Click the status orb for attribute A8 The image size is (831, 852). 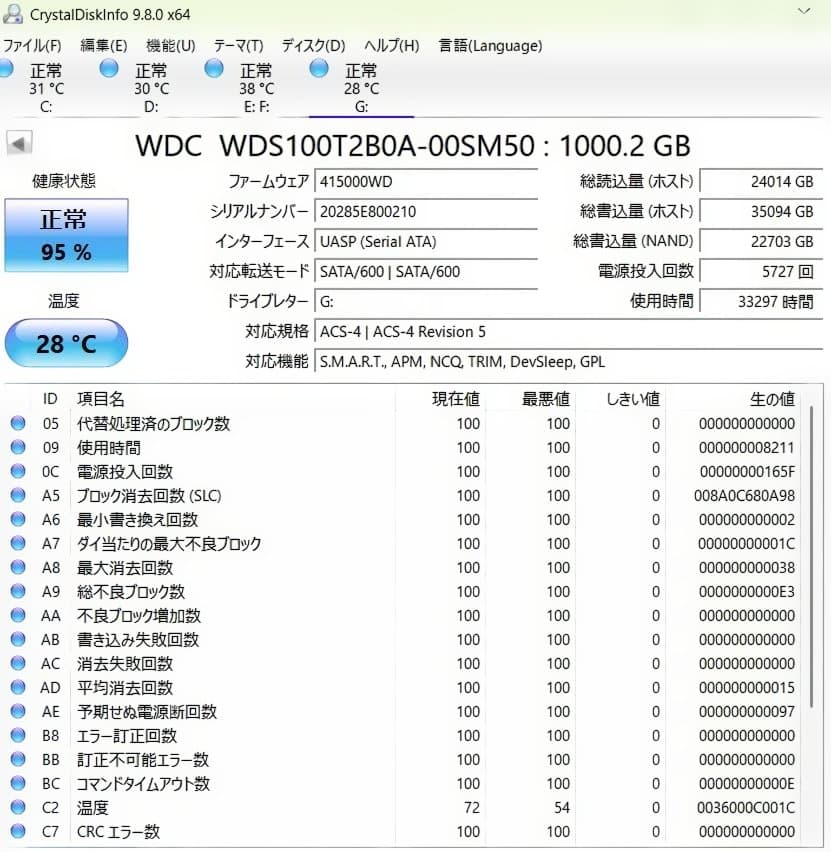[x=18, y=567]
